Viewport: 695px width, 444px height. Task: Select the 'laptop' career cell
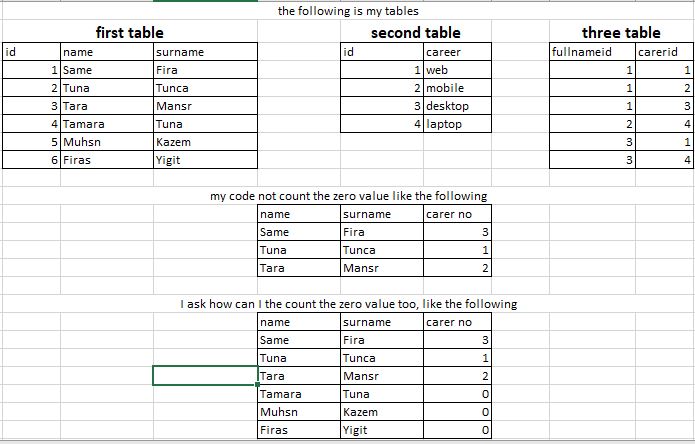457,124
